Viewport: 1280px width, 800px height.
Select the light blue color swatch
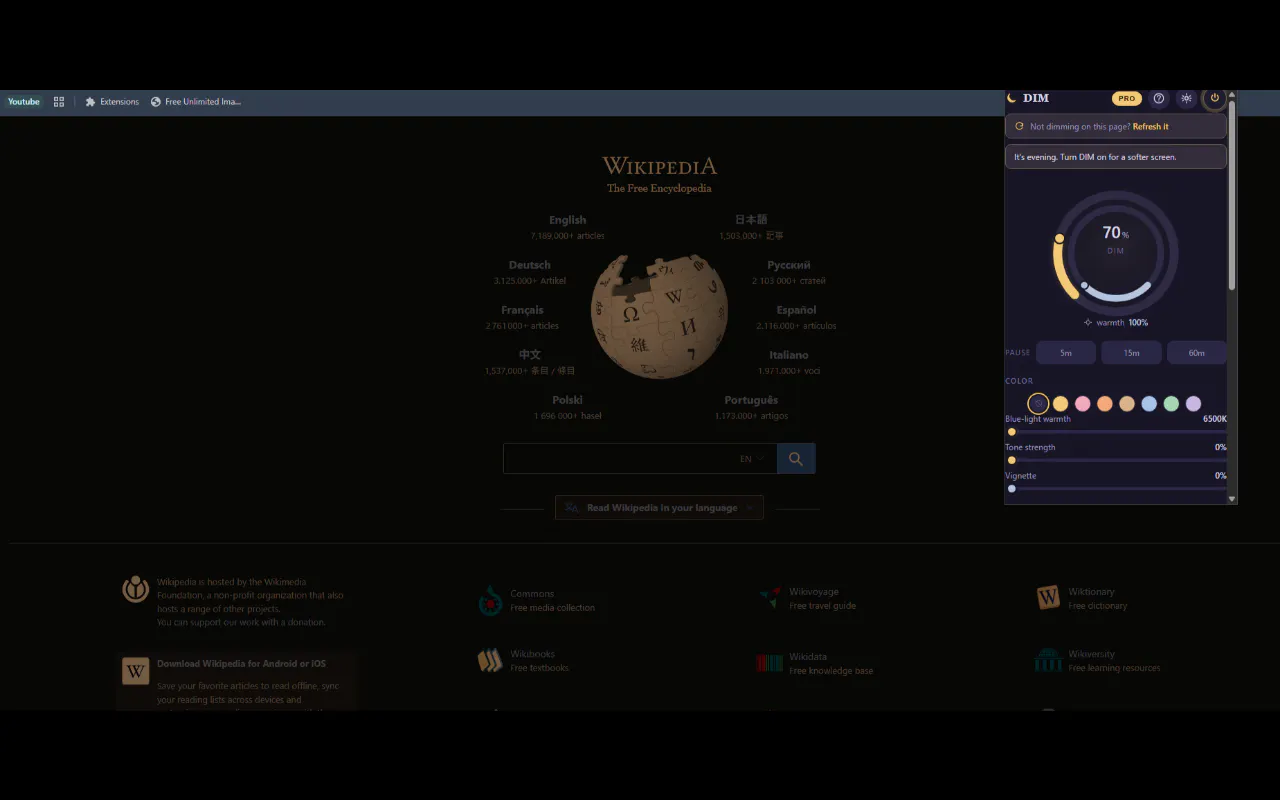coord(1149,404)
